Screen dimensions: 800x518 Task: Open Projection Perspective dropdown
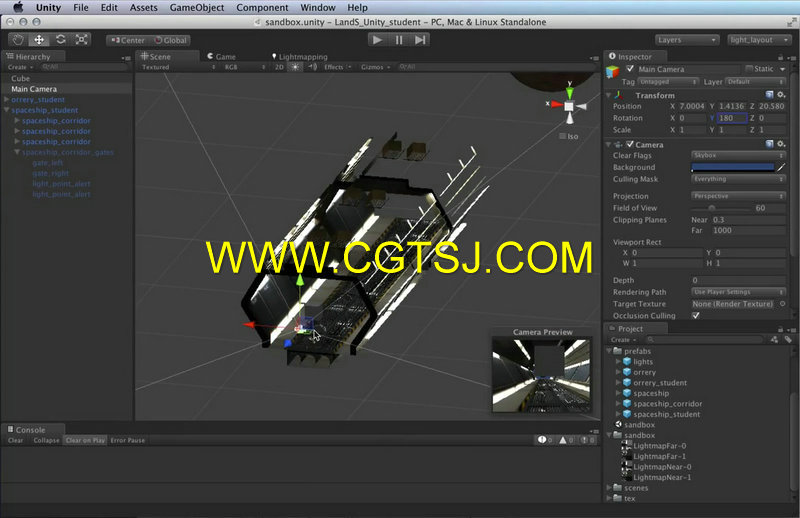pos(738,196)
